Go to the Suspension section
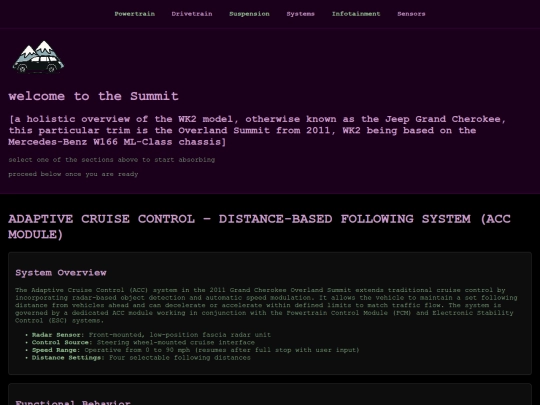 (249, 14)
